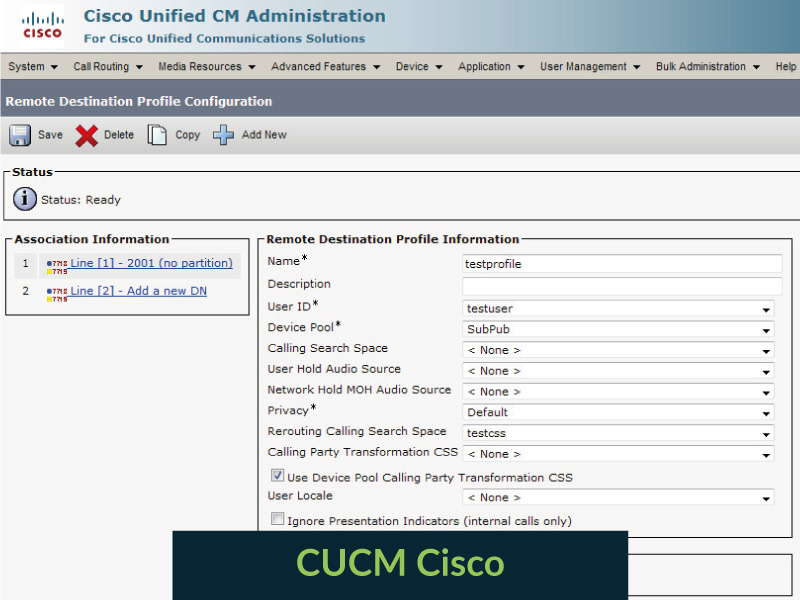Click the Save text button
Screen dimensions: 800x600
click(50, 135)
